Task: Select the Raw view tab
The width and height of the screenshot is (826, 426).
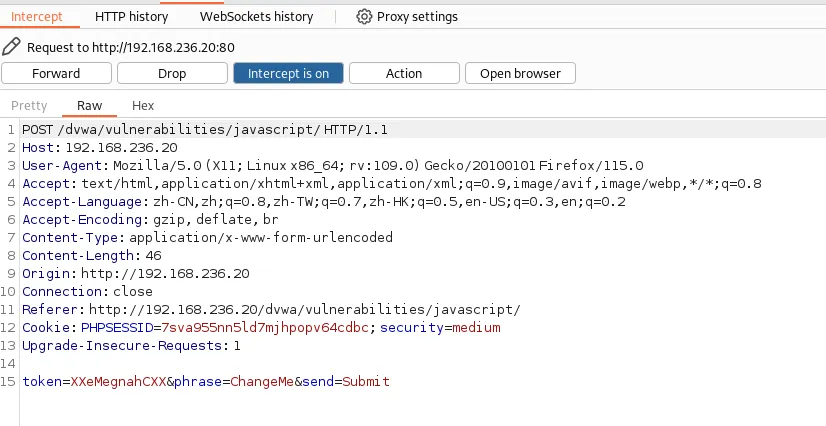Action: pos(90,105)
